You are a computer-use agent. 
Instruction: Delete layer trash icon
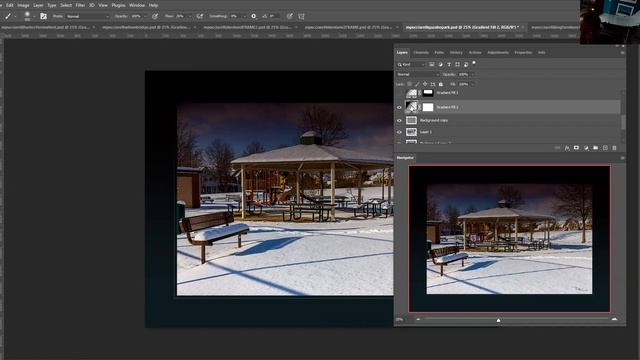[x=614, y=148]
